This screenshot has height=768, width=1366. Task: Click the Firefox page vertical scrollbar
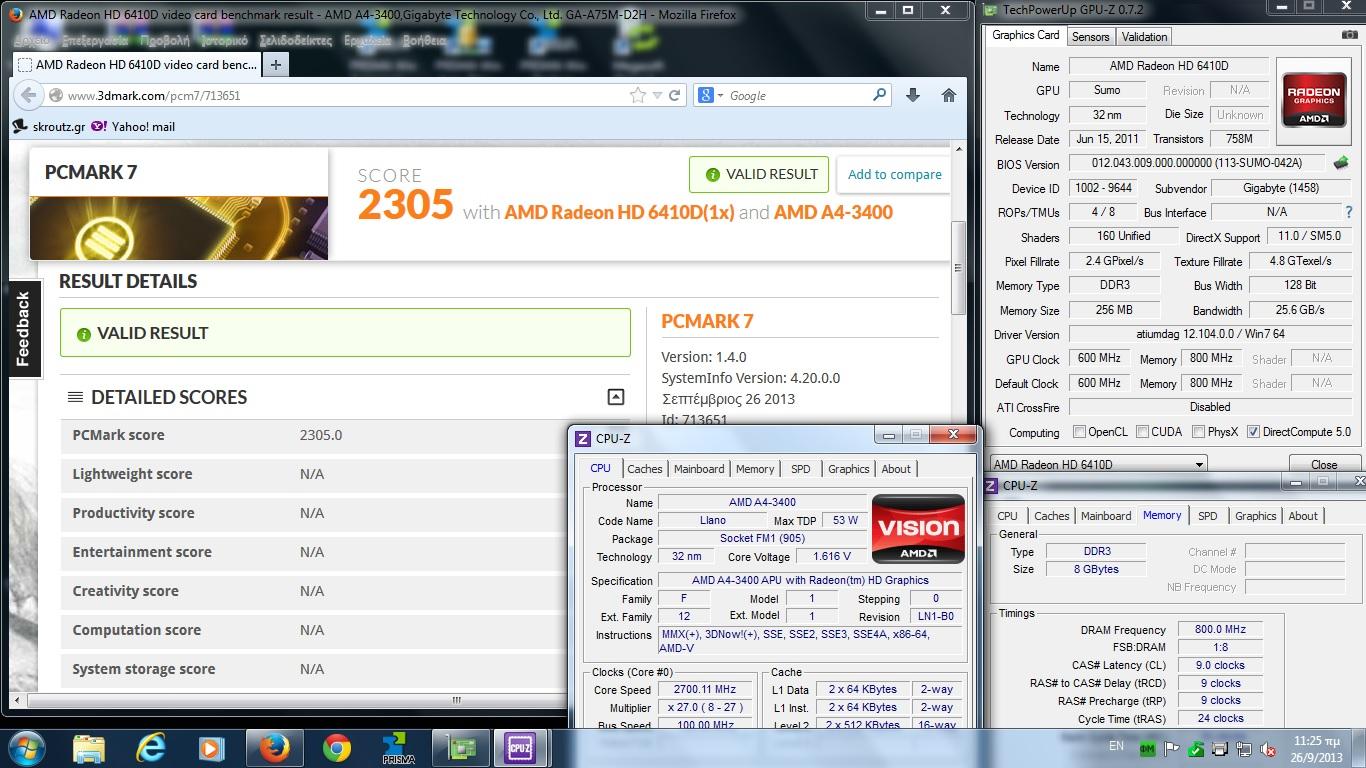[x=957, y=268]
